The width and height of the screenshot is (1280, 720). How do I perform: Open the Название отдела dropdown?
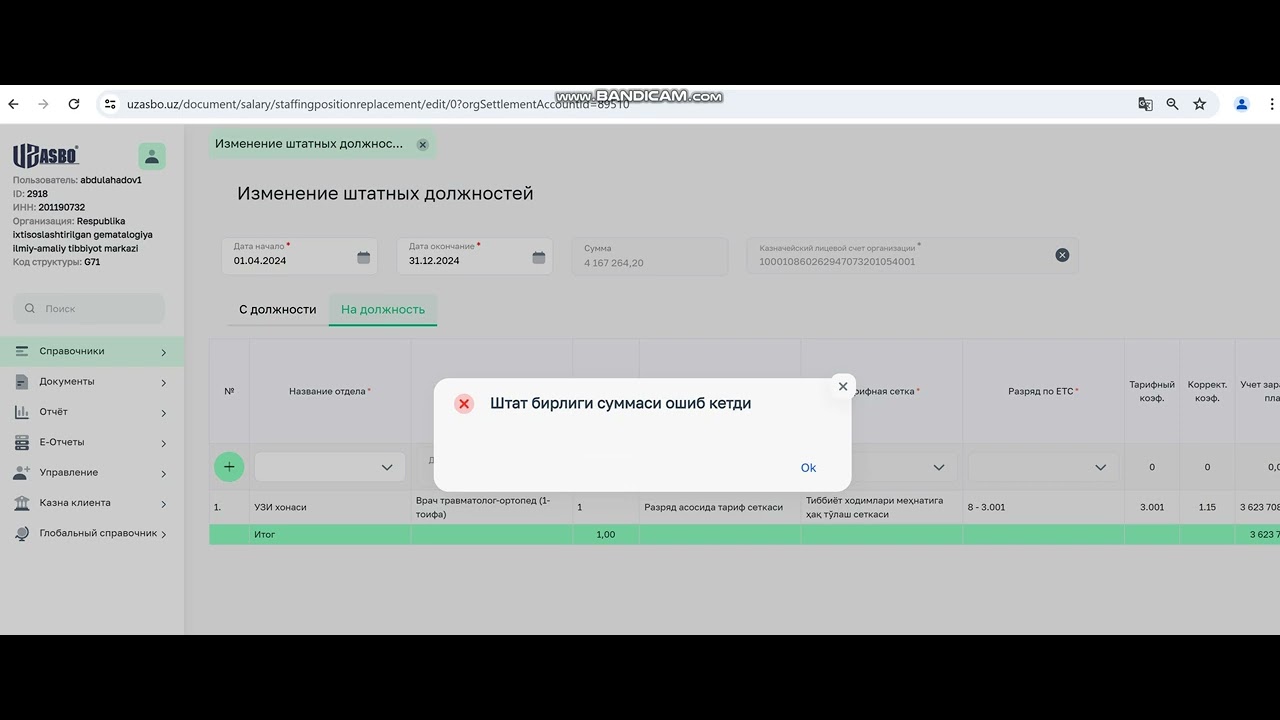[330, 467]
